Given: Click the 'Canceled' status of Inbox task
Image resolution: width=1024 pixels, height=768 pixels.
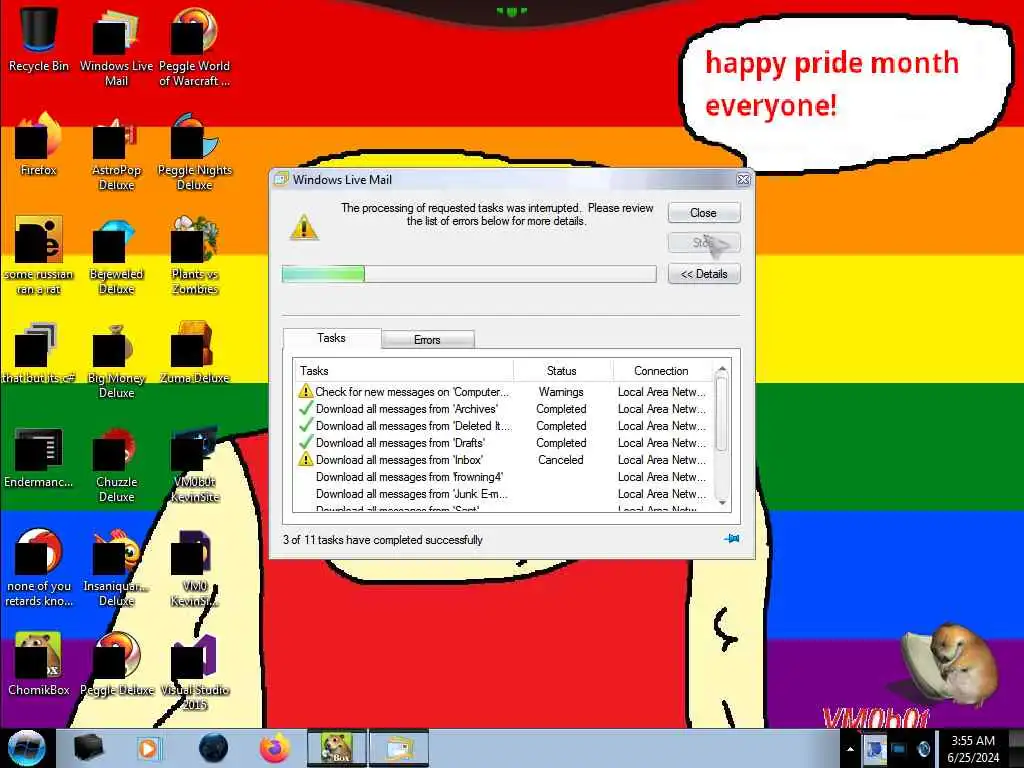Looking at the screenshot, I should (561, 460).
